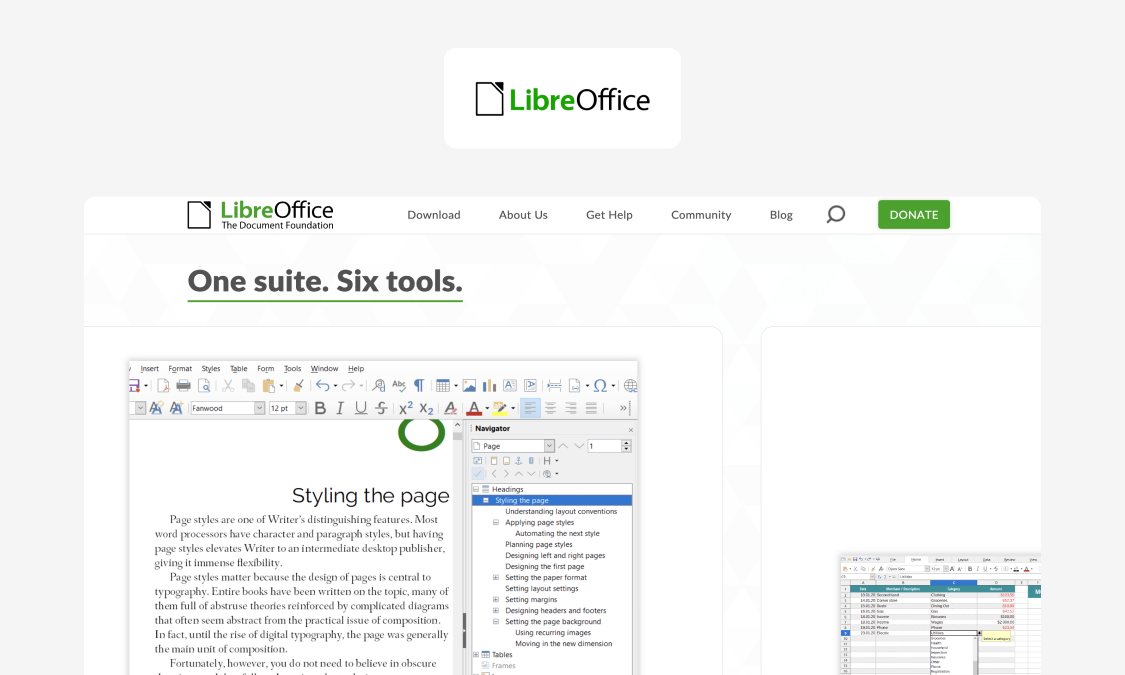This screenshot has width=1125, height=675.
Task: Click the Insert Image icon
Action: 469,385
